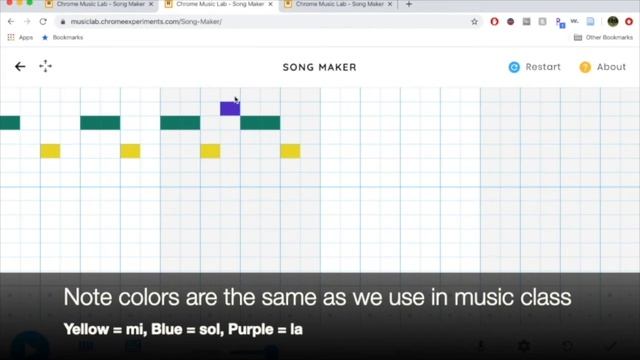This screenshot has height=360, width=640.
Task: Reload the page with refresh icon
Action: (x=43, y=22)
